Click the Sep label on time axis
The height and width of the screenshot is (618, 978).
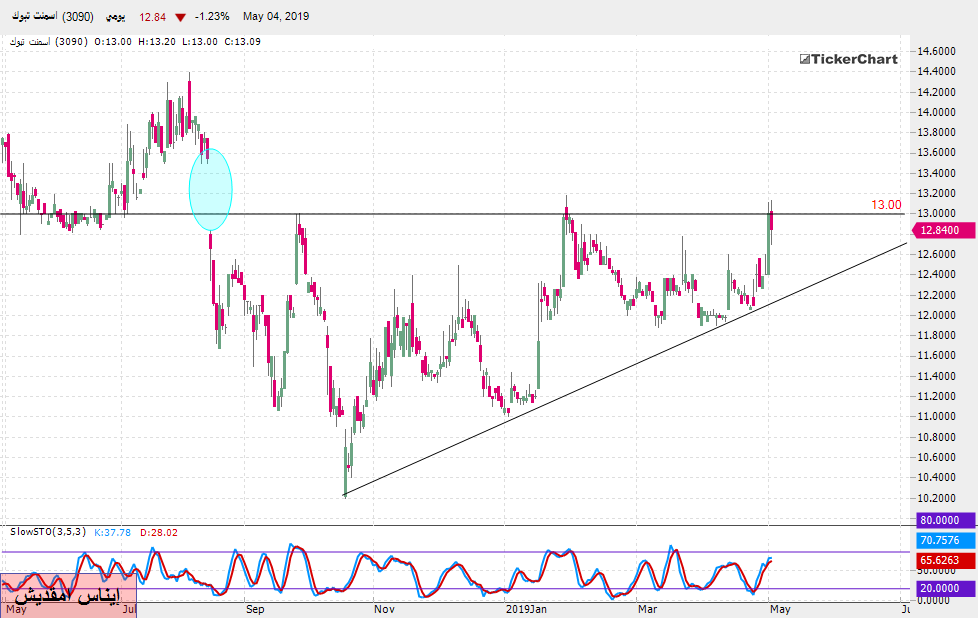[x=254, y=608]
